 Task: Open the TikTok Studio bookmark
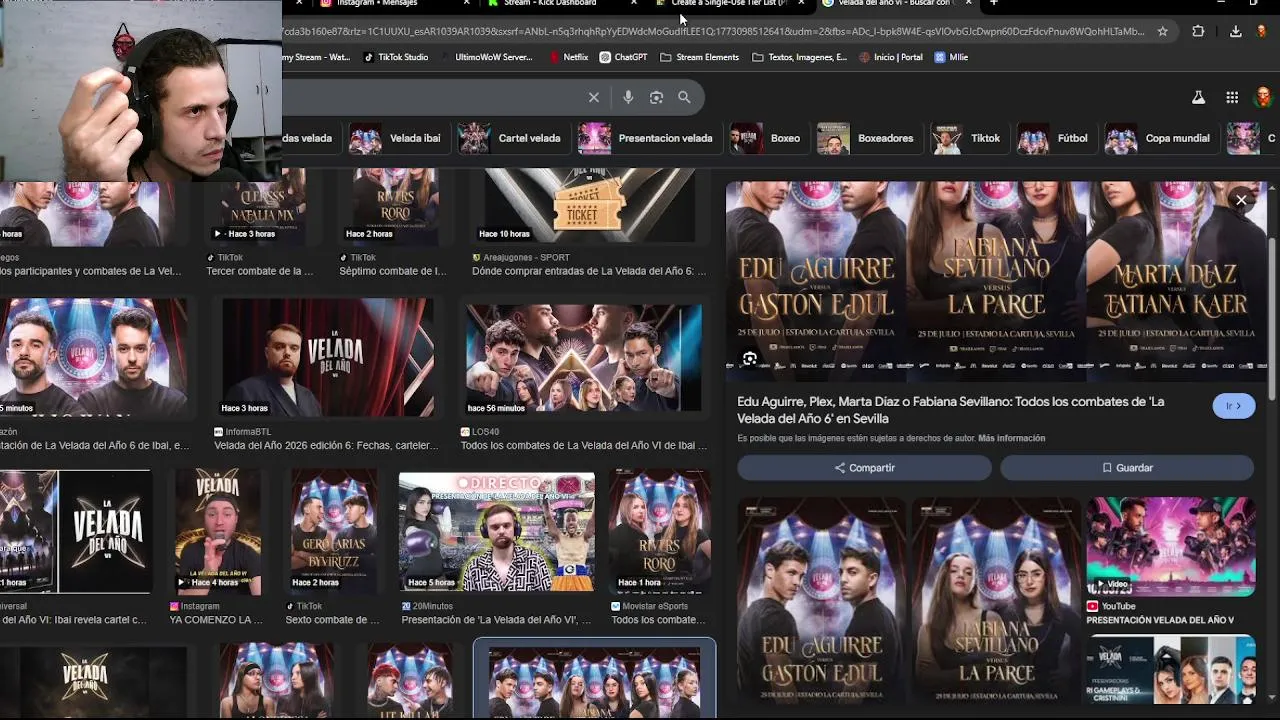(x=396, y=57)
